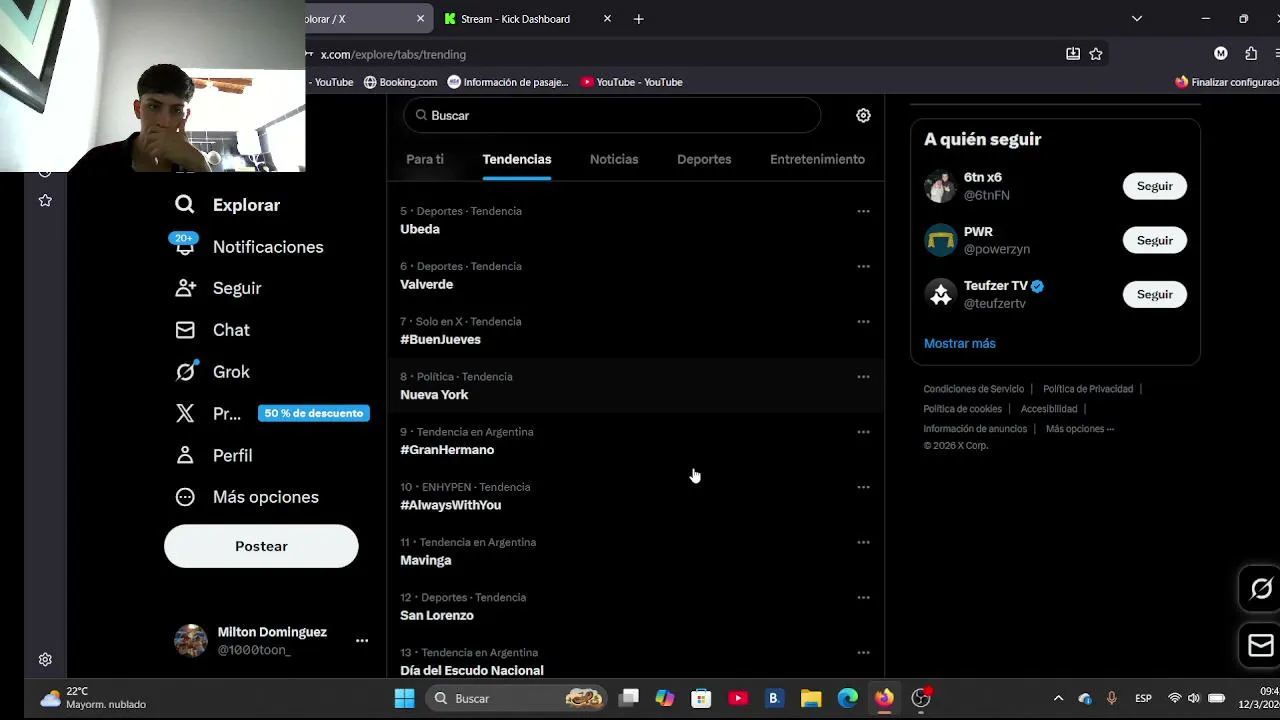Open the floating messages envelope button
This screenshot has height=720, width=1280.
click(x=1260, y=645)
